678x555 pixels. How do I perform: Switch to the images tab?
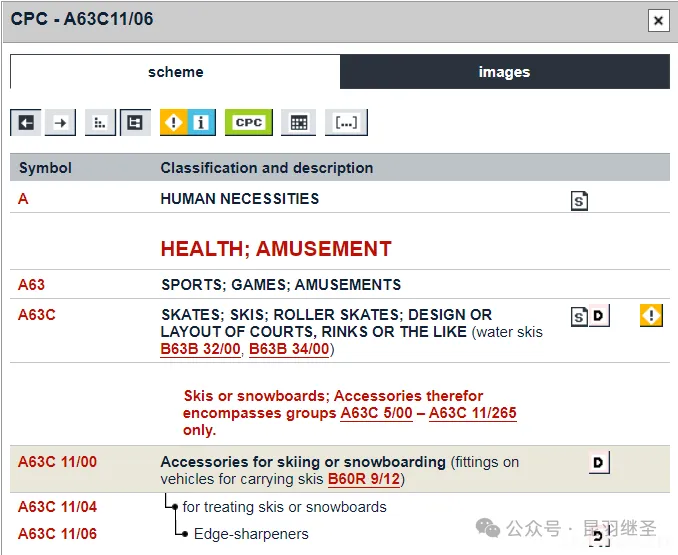point(504,72)
